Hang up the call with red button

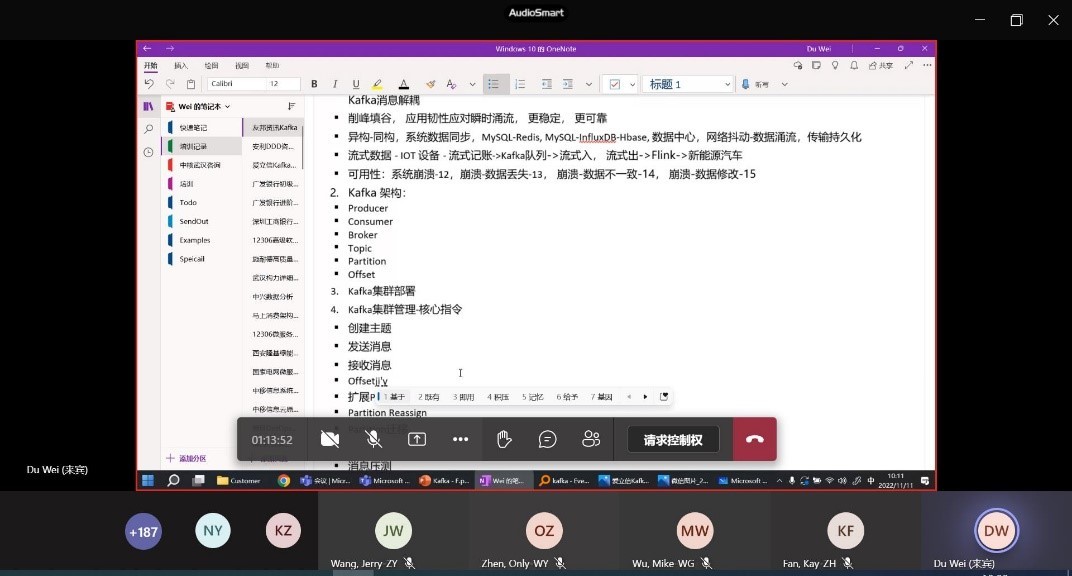(x=755, y=439)
